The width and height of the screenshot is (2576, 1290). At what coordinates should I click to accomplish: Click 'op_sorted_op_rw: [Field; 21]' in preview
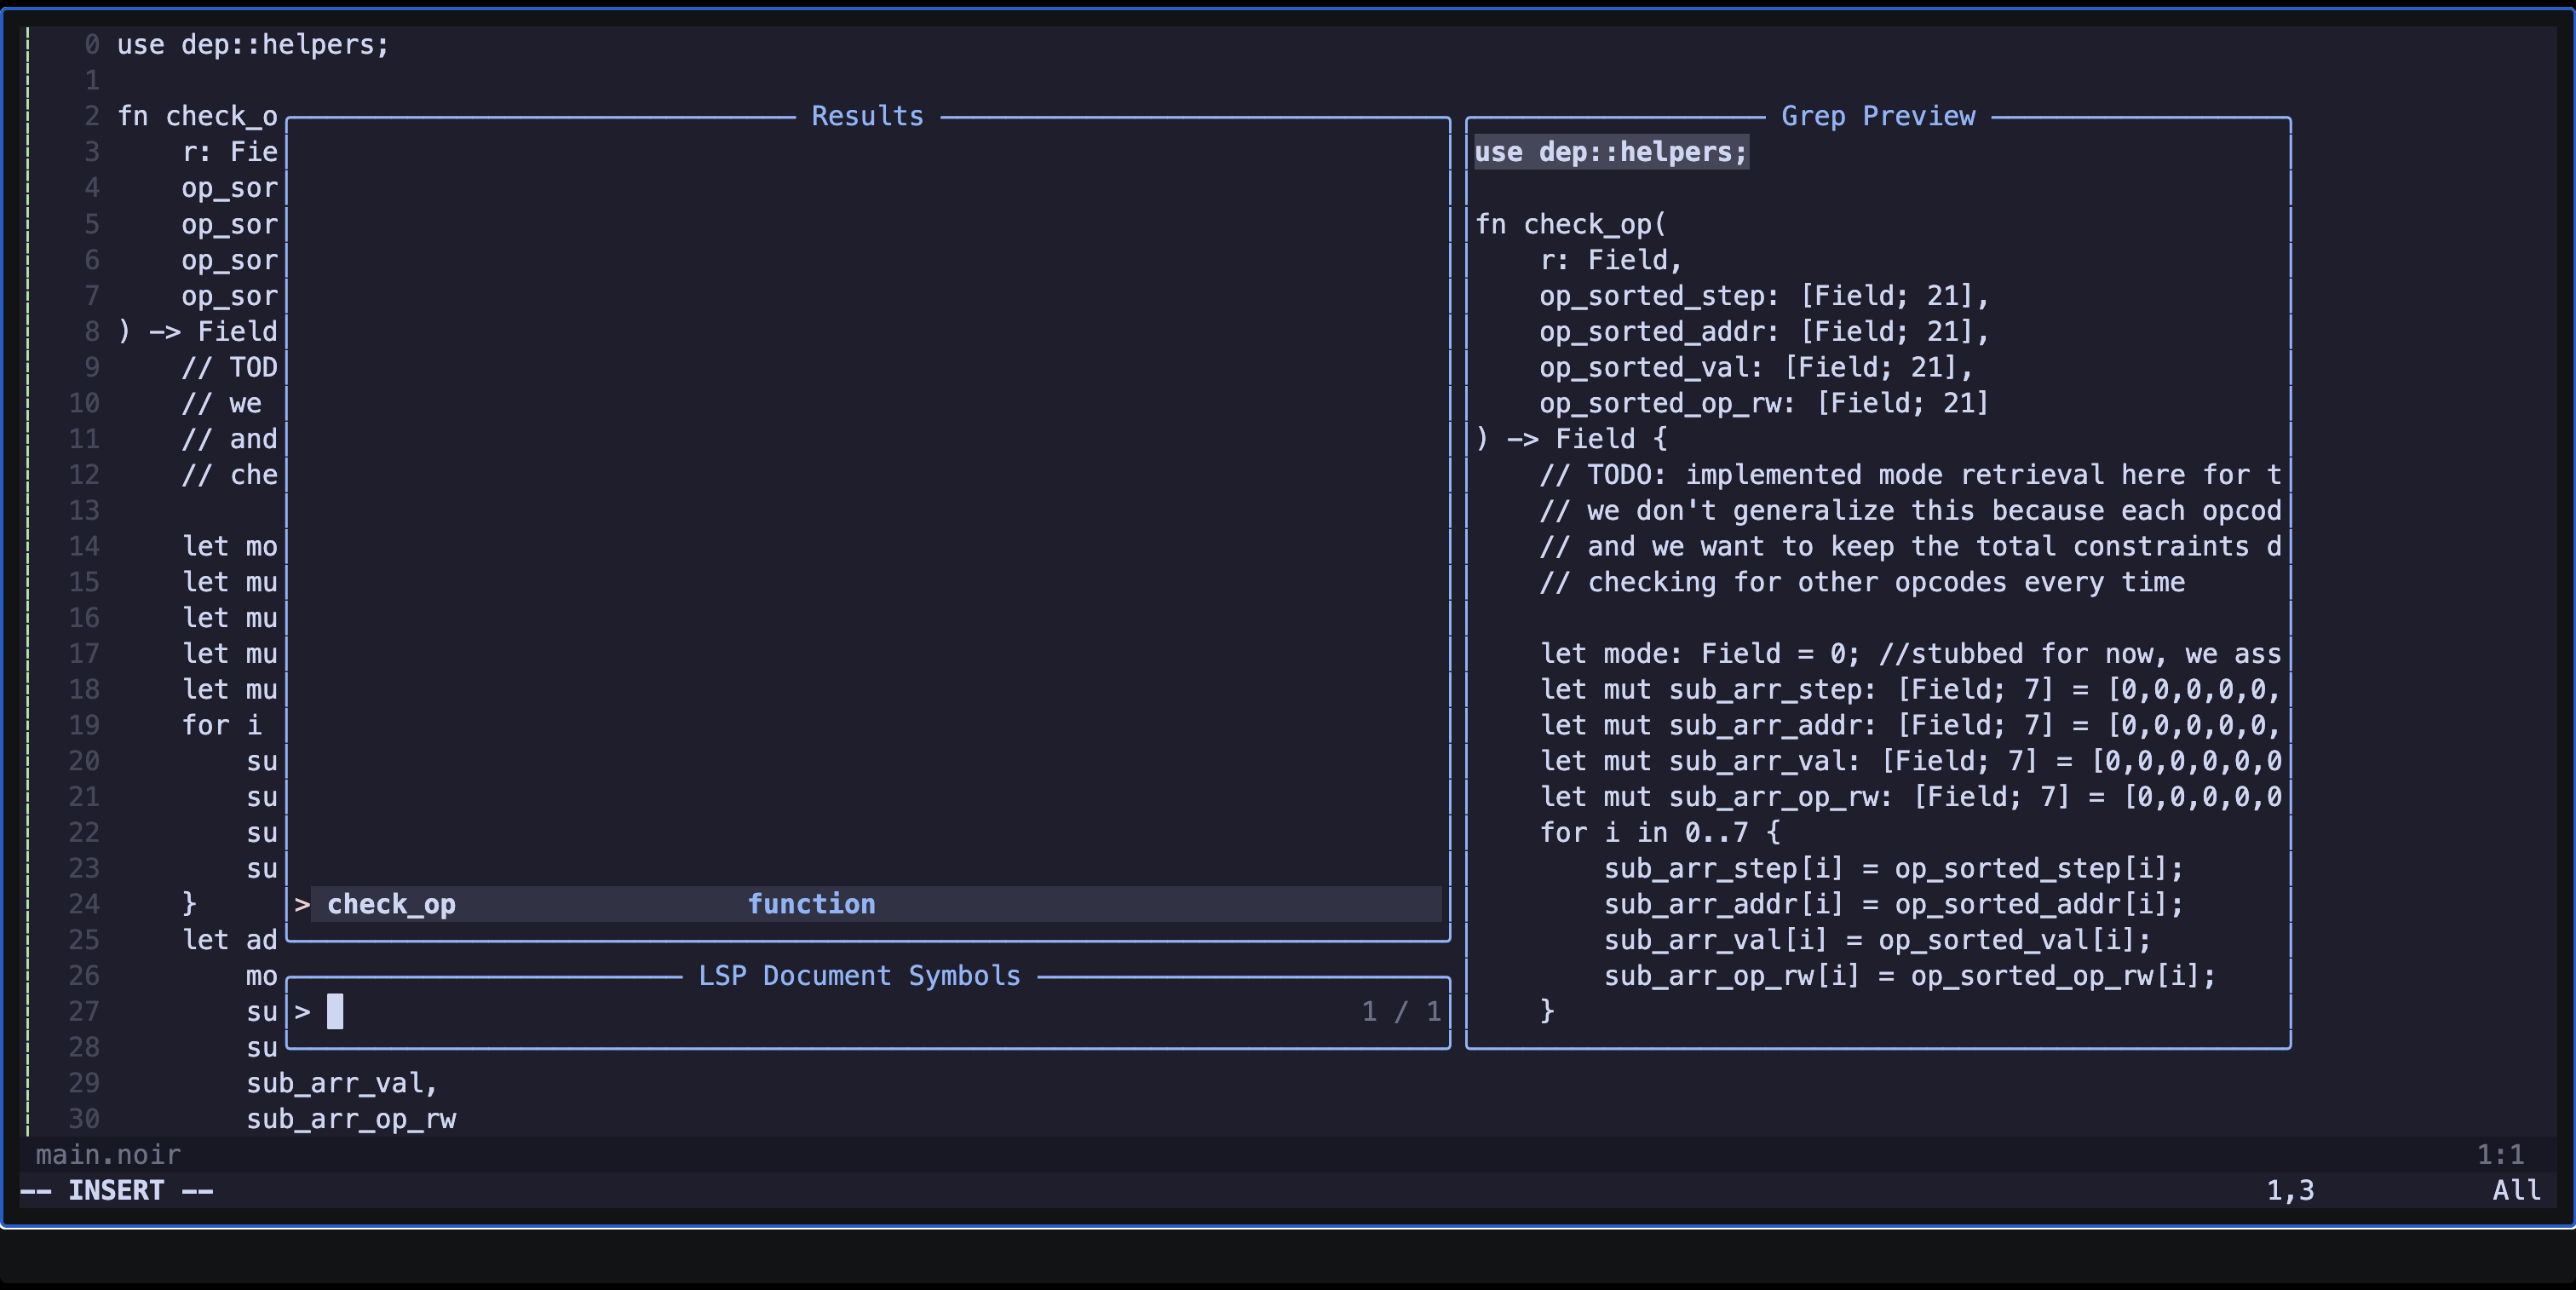[1764, 403]
